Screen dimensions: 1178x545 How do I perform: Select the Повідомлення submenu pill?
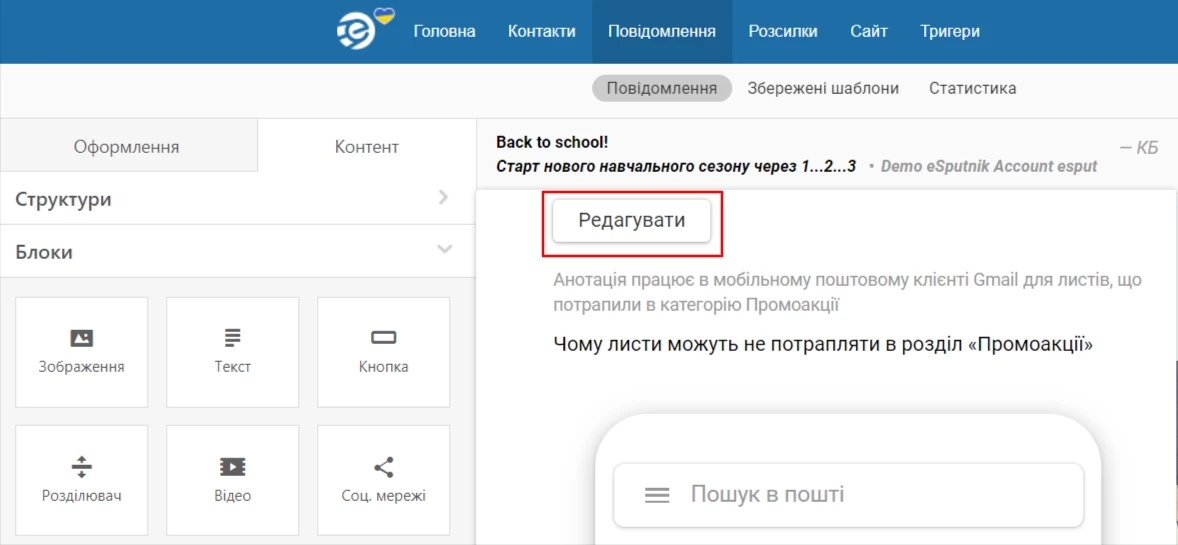tap(662, 89)
